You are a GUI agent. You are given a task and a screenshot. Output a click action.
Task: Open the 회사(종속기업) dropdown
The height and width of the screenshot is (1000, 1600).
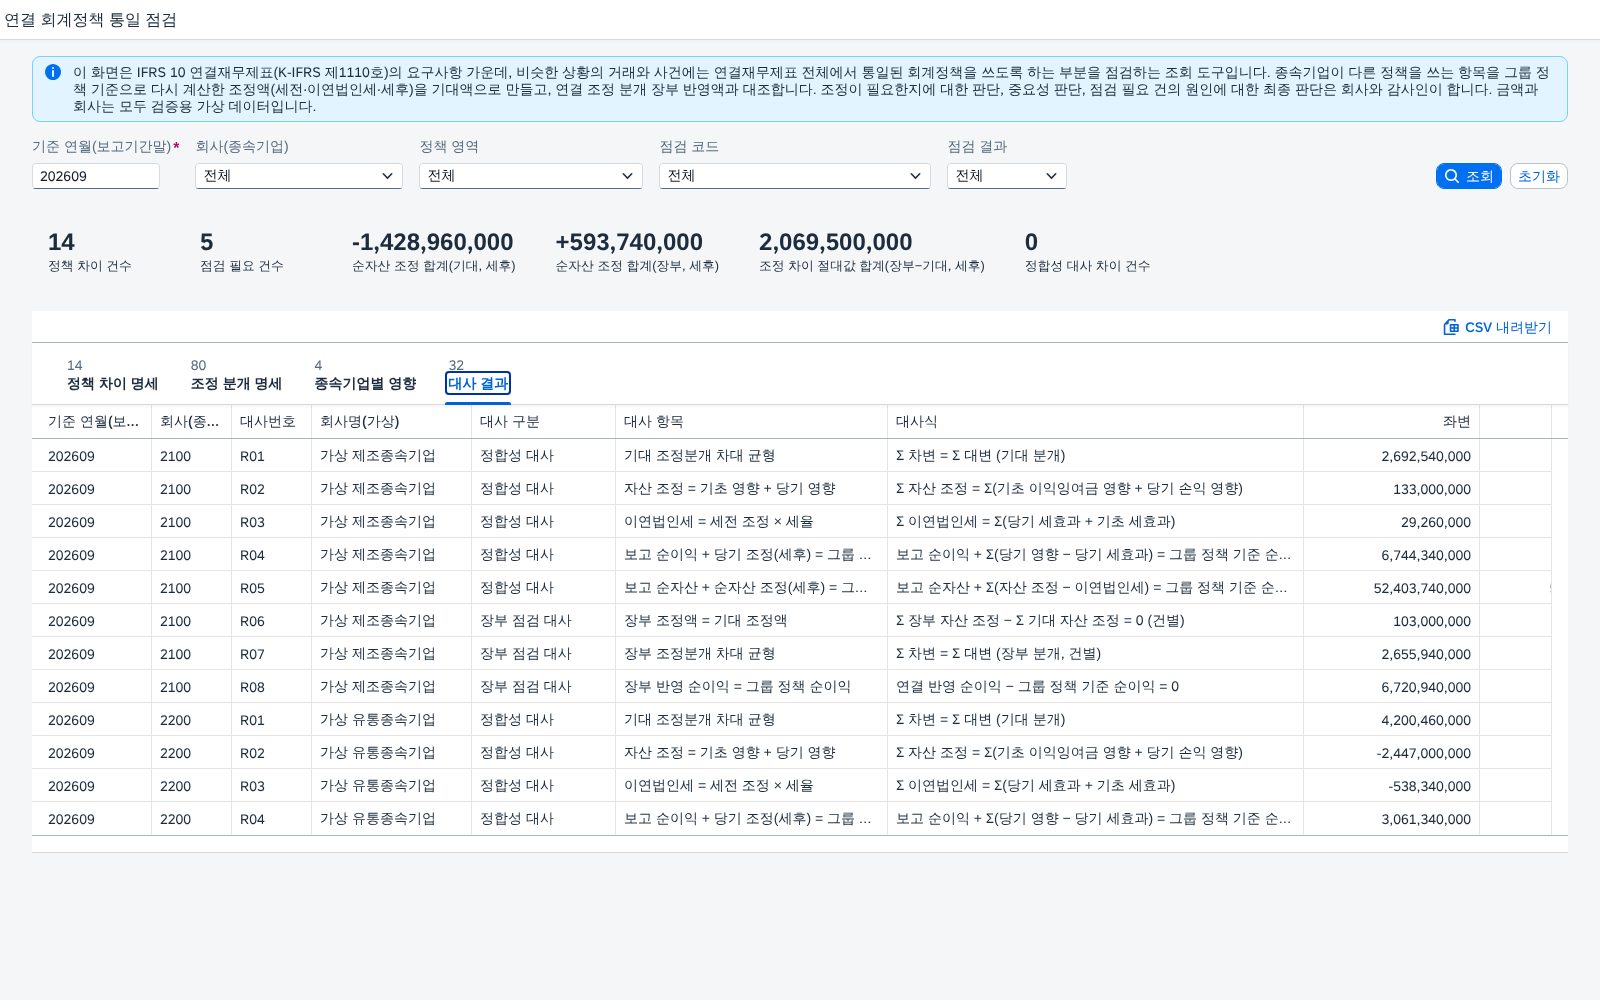(x=299, y=176)
